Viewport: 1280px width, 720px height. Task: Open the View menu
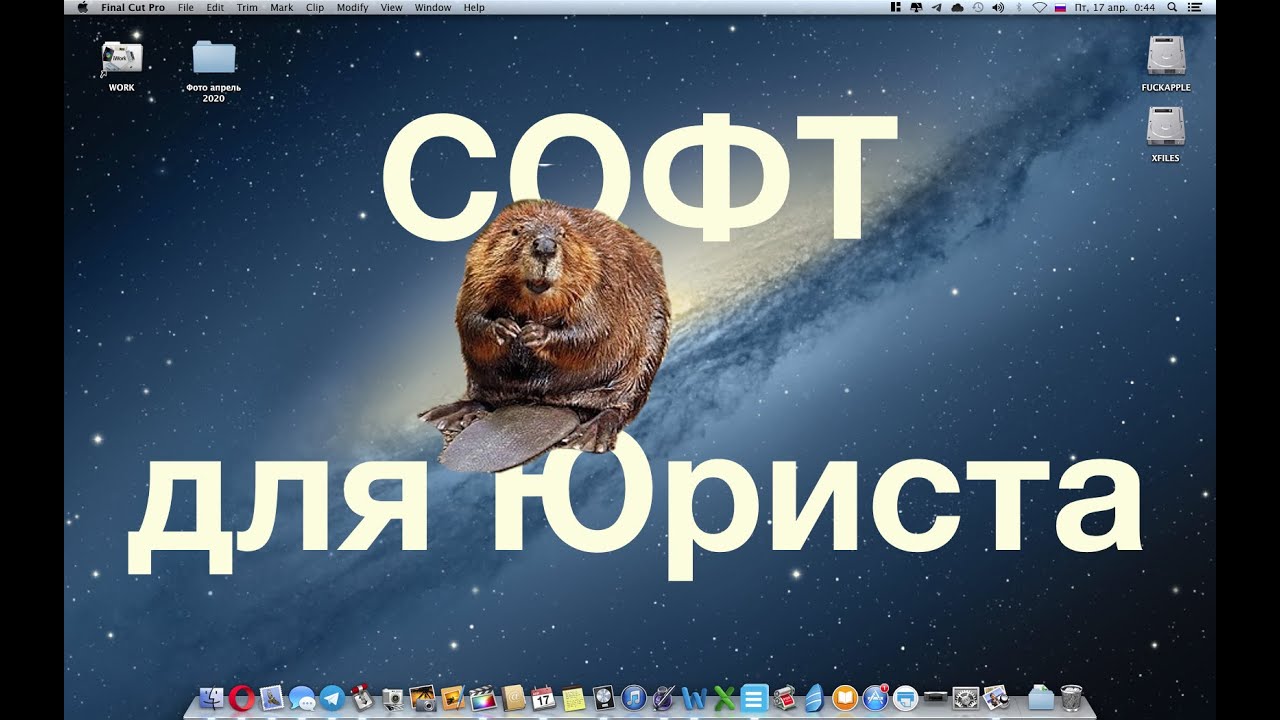click(x=392, y=7)
